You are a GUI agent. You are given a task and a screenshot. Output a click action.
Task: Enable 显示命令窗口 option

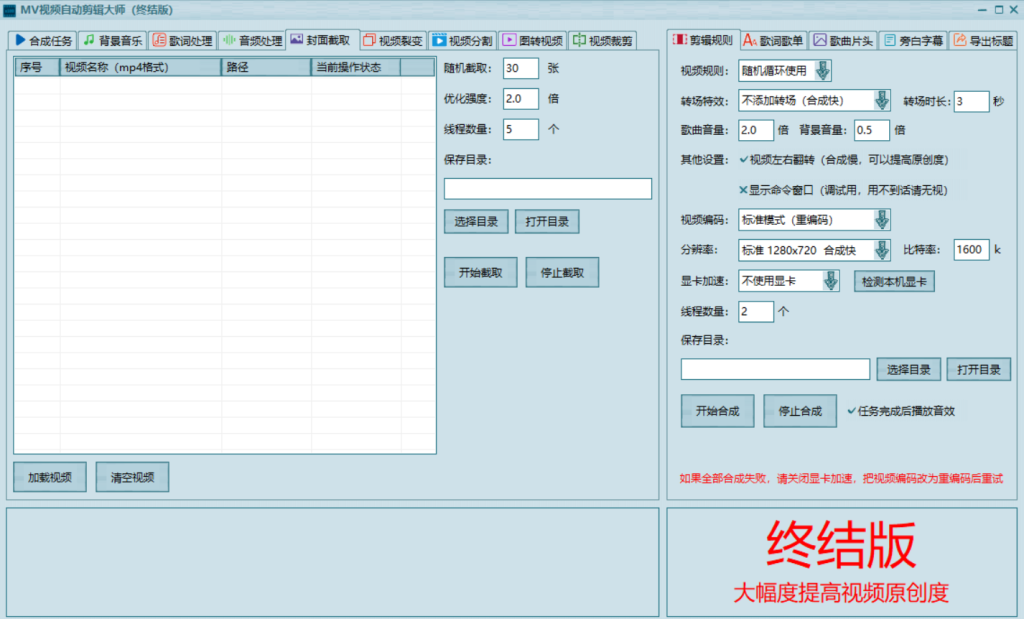[x=743, y=190]
